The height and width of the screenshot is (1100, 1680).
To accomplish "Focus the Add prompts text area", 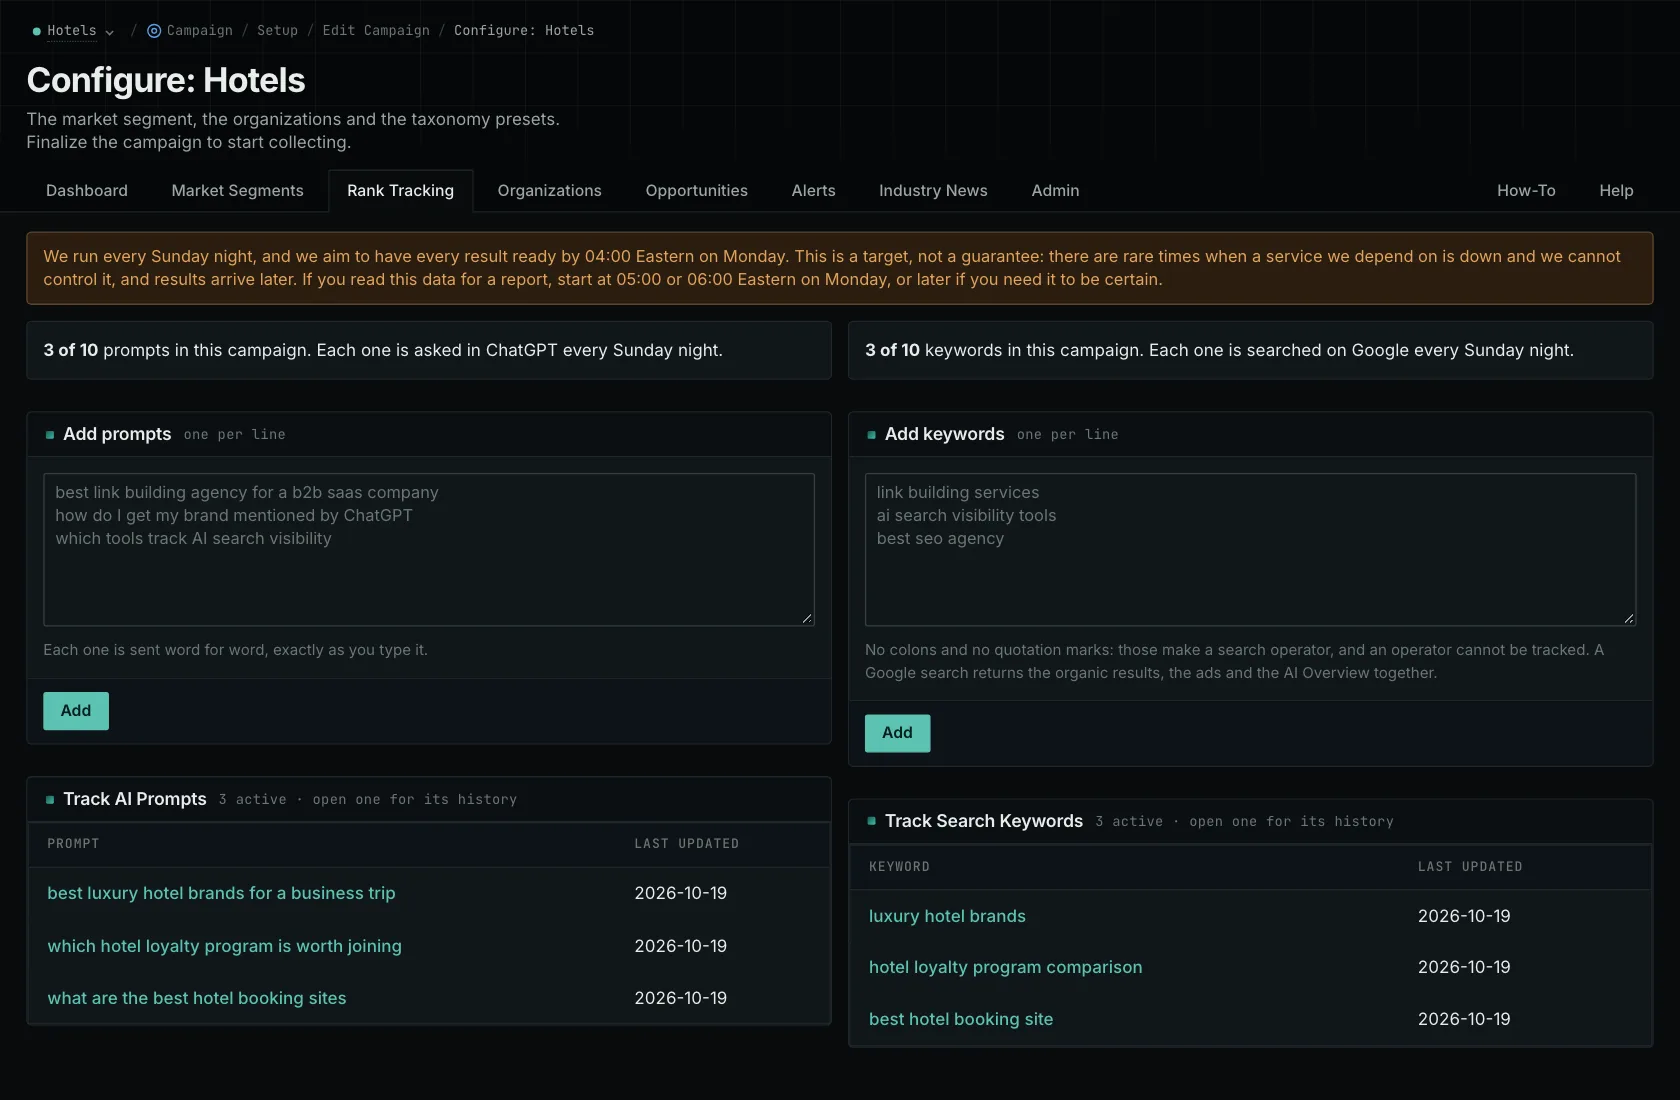I will (x=429, y=550).
